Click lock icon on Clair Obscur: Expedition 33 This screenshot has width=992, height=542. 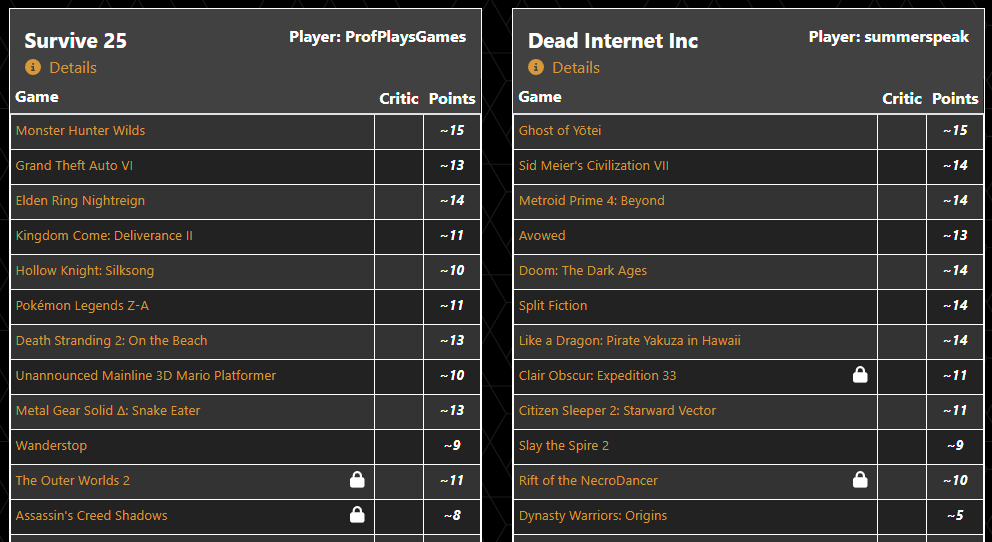click(x=860, y=375)
